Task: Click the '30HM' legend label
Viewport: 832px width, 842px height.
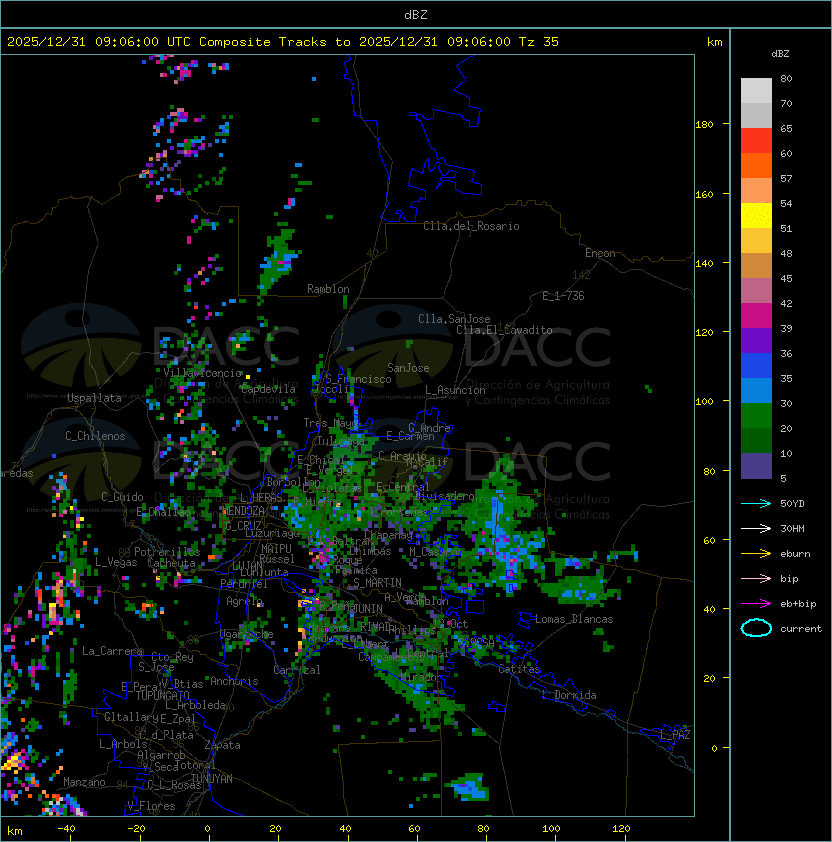Action: (x=792, y=528)
